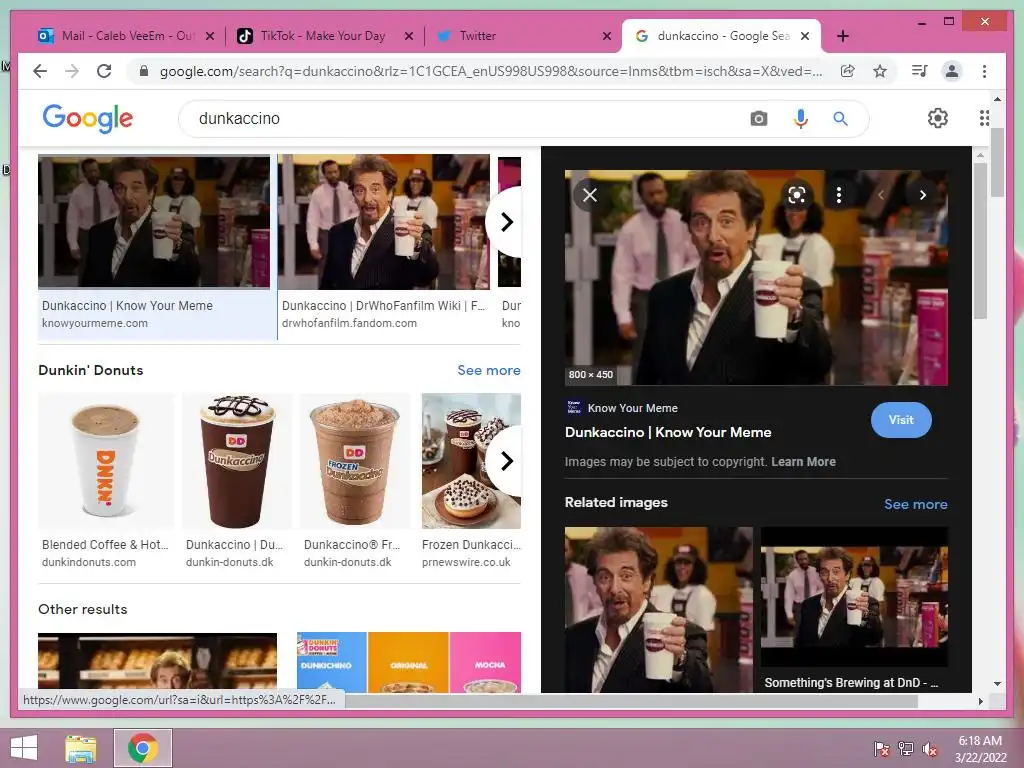Activate Google Lens on preview image
This screenshot has height=768, width=1024.
click(x=797, y=195)
